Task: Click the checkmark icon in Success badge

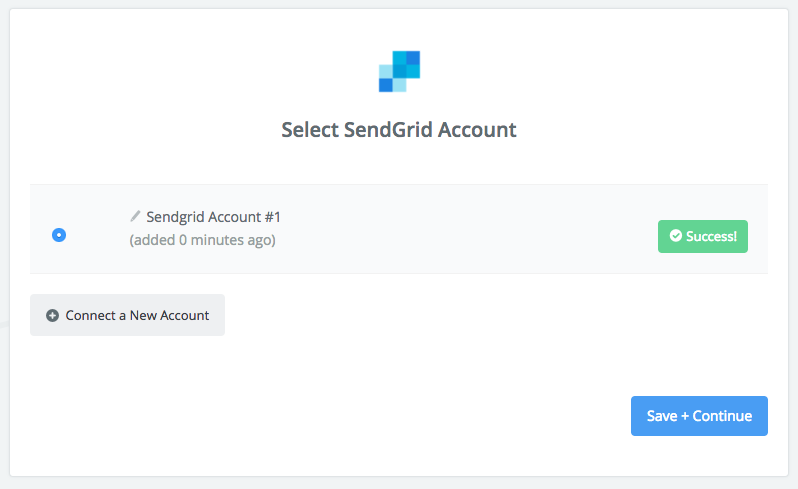Action: click(675, 236)
